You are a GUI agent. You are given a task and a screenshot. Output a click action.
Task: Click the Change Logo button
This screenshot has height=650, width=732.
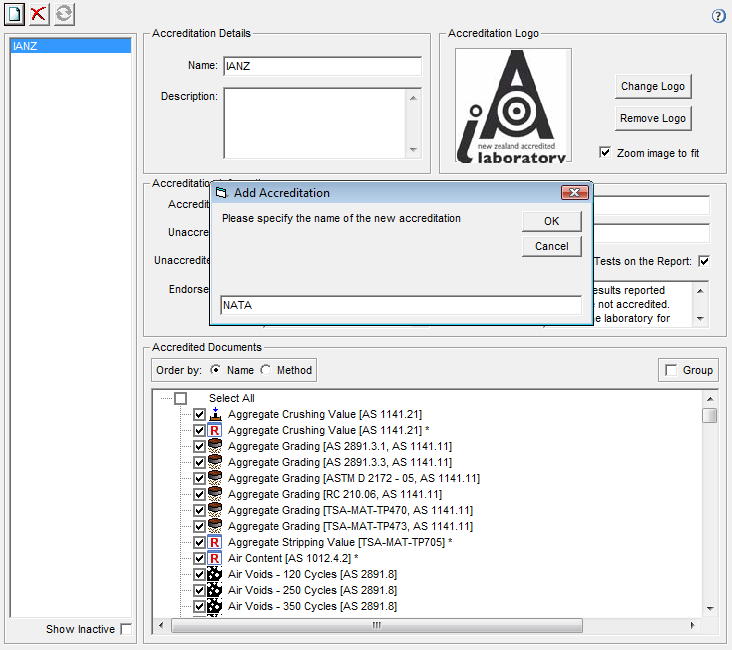point(652,86)
